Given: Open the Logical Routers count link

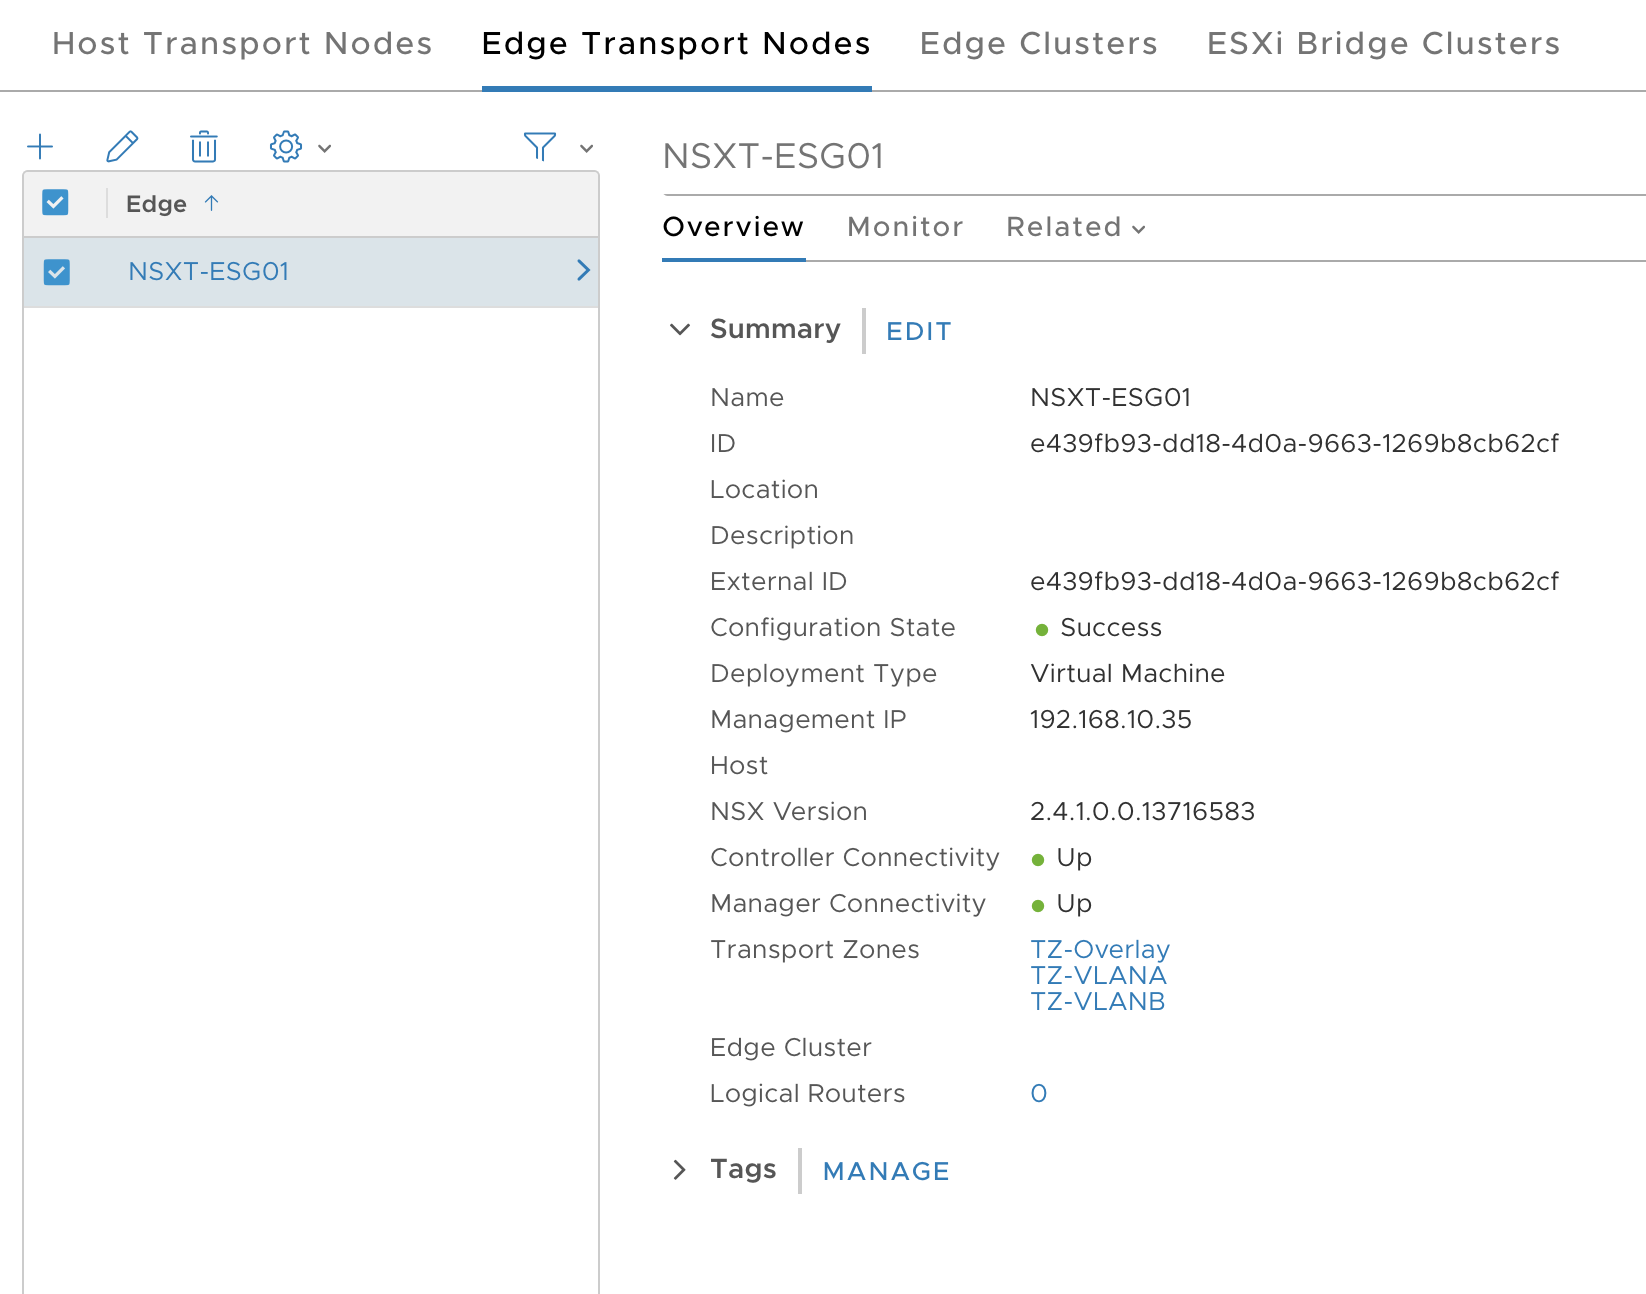Looking at the screenshot, I should click(x=1038, y=1093).
